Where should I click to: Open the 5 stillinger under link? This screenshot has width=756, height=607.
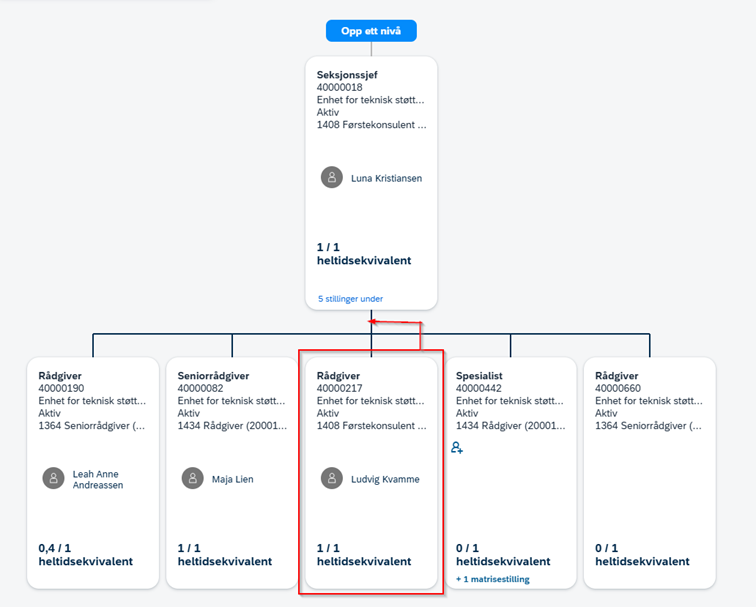(x=351, y=299)
